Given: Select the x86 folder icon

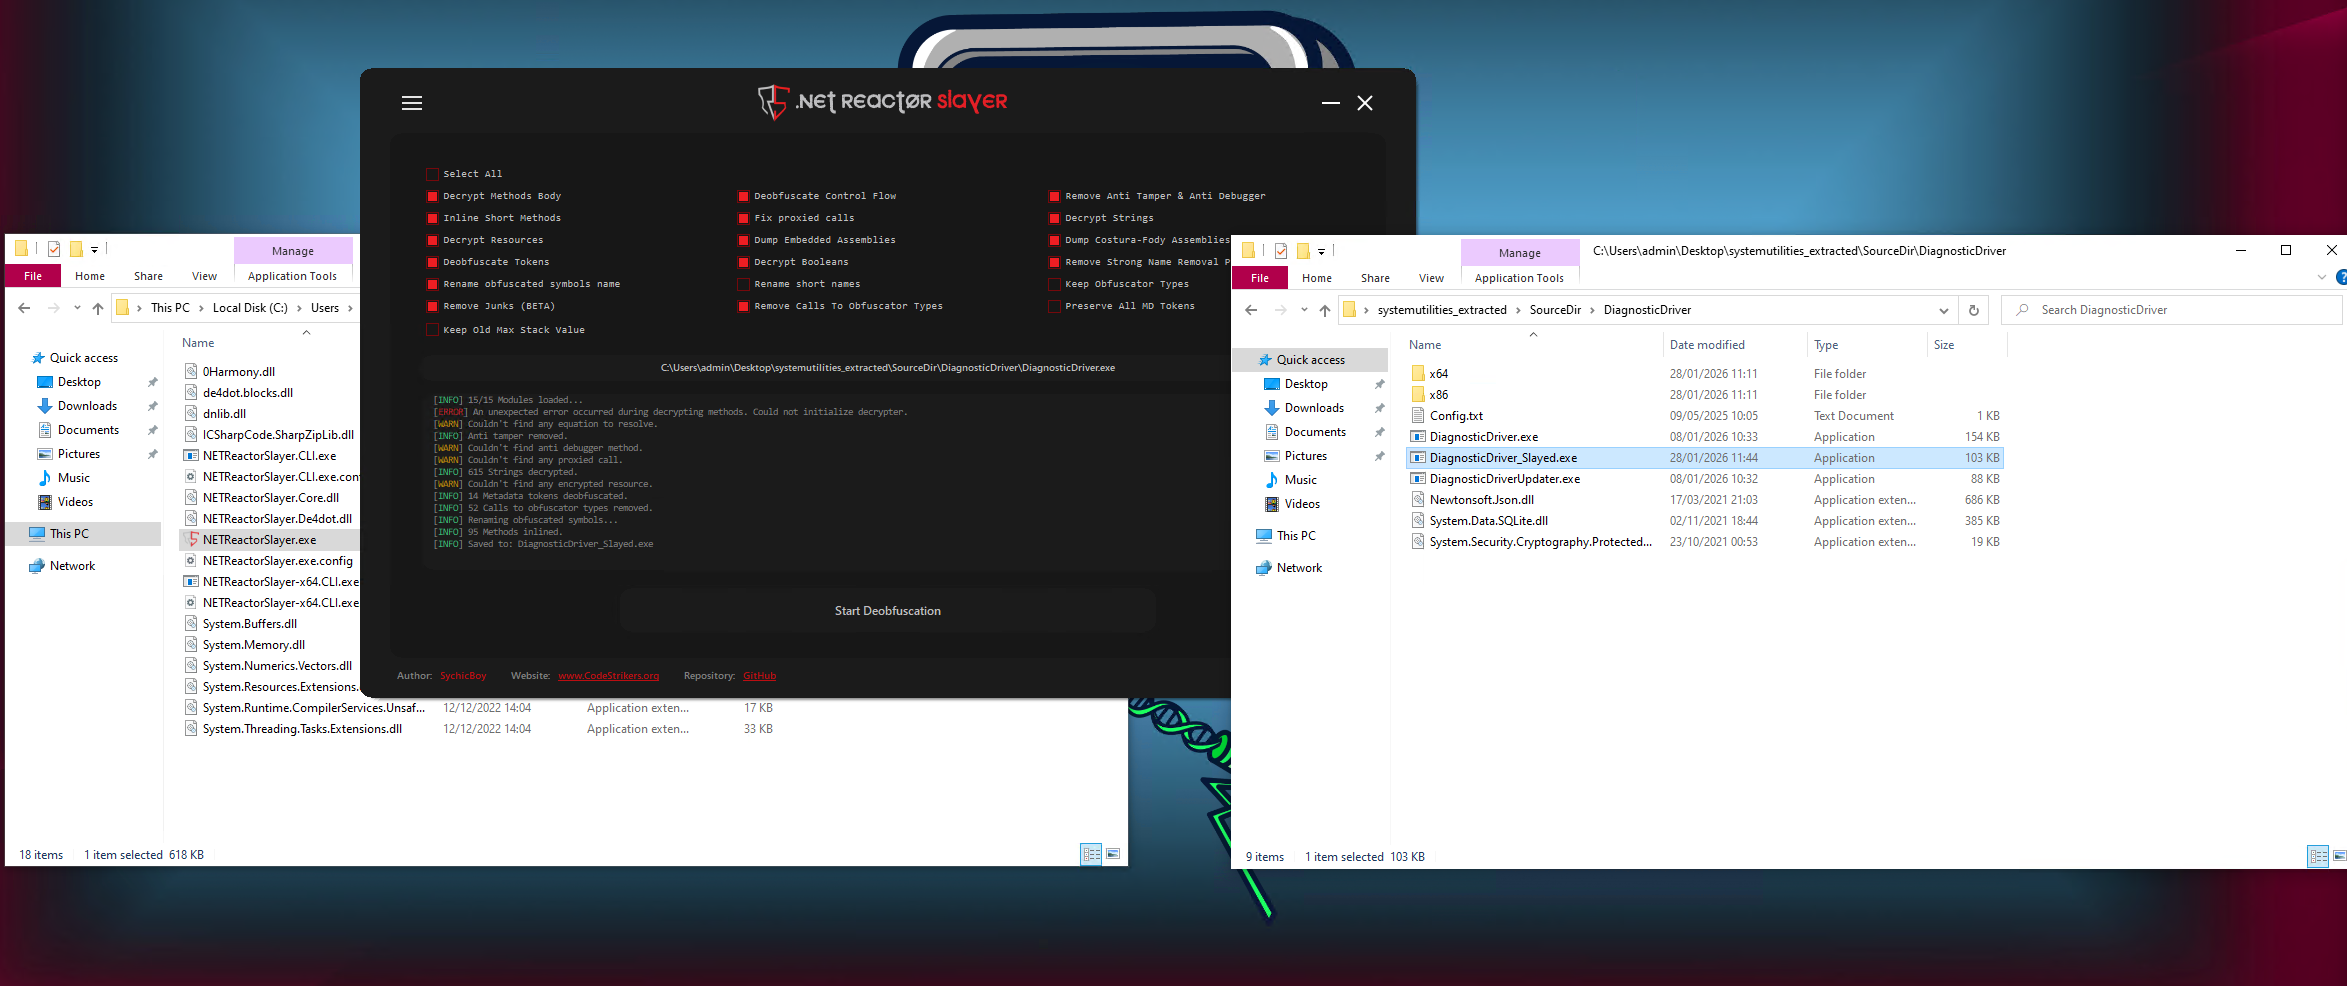Looking at the screenshot, I should pos(1418,395).
